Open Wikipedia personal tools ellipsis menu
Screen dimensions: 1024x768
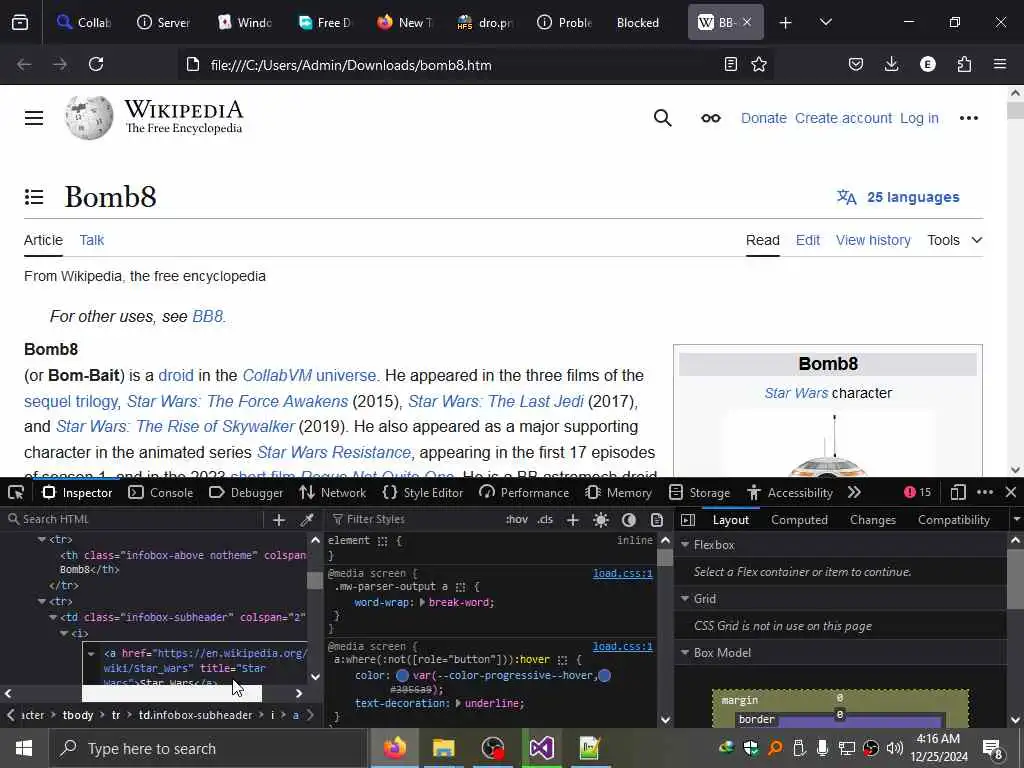968,118
